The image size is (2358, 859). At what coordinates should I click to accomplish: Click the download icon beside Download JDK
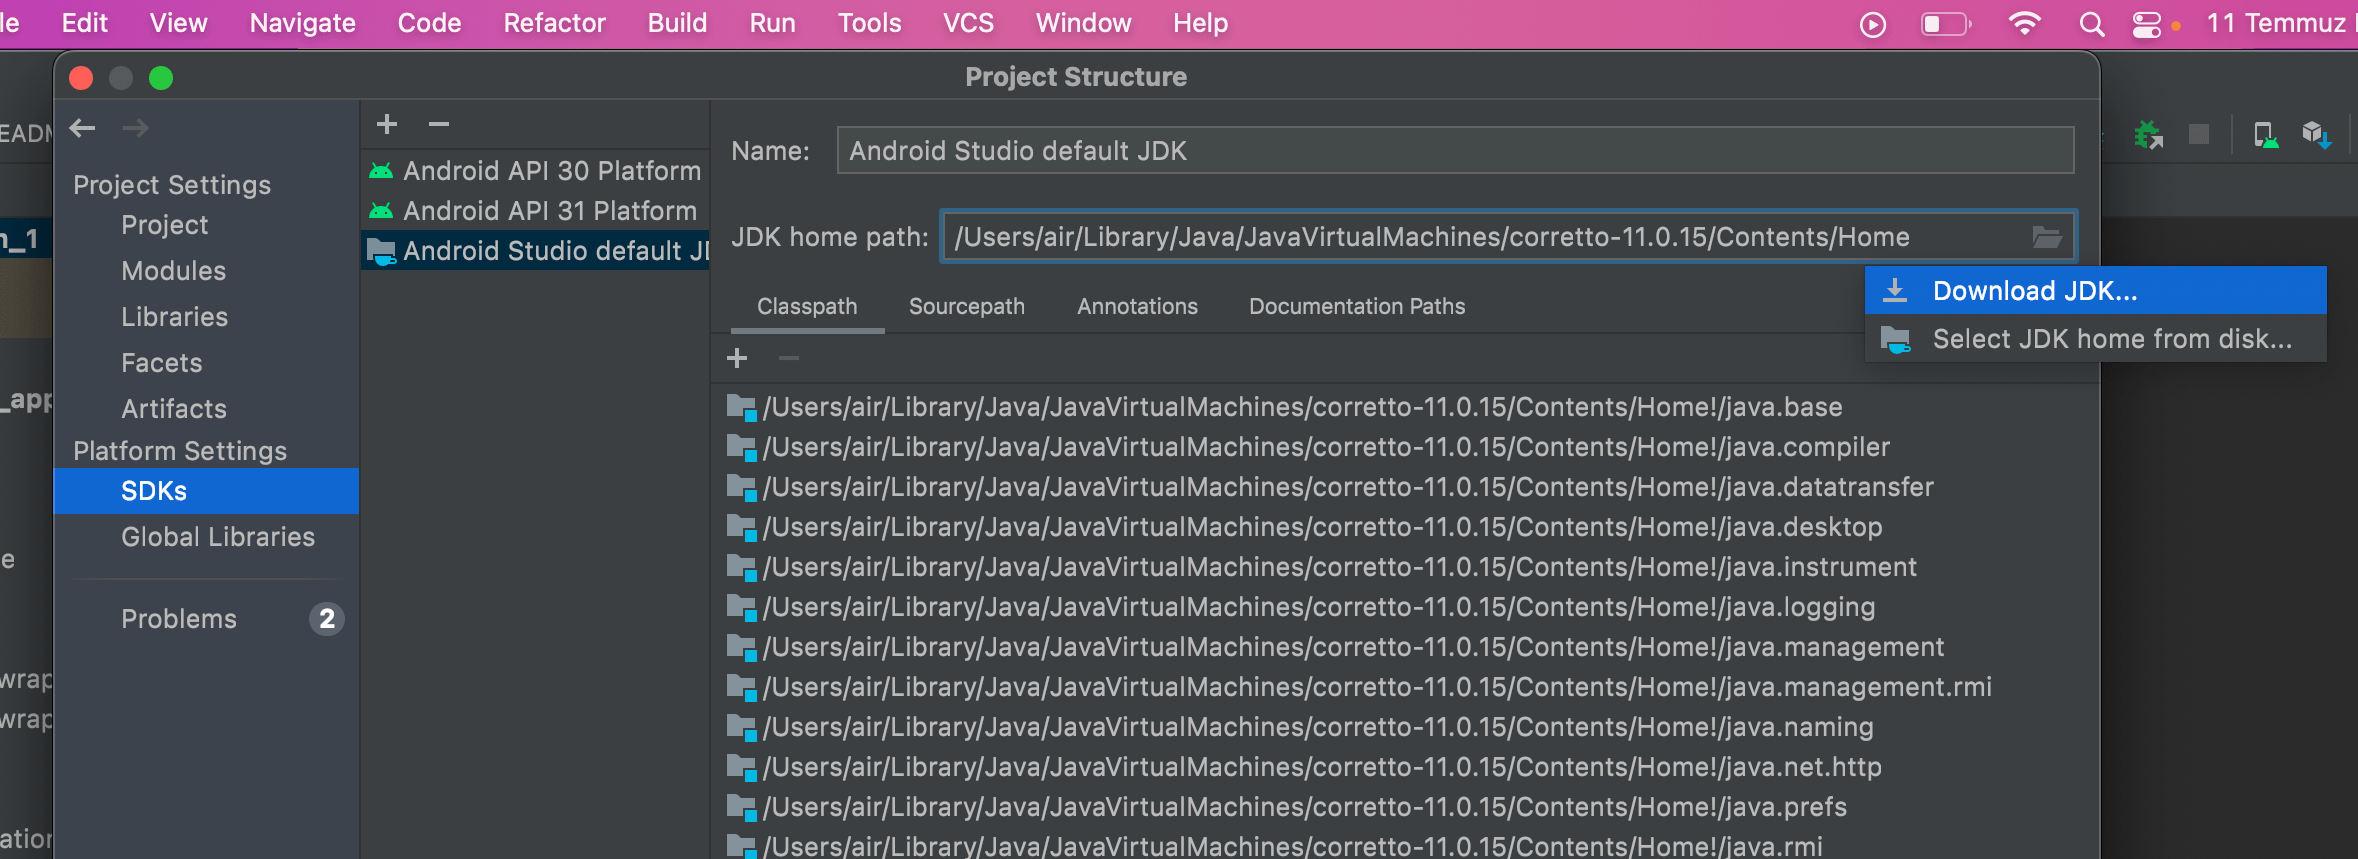coord(1895,291)
